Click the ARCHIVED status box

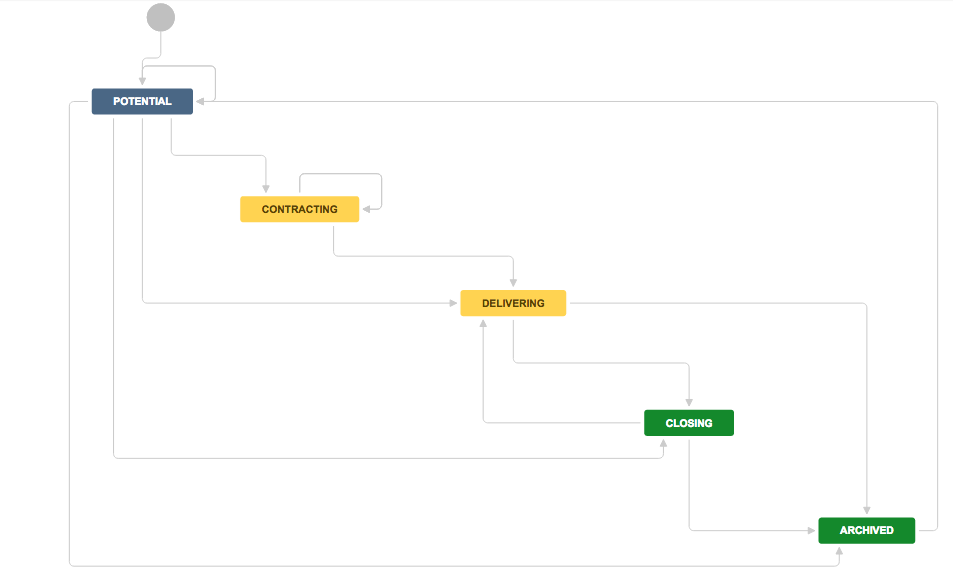(866, 530)
